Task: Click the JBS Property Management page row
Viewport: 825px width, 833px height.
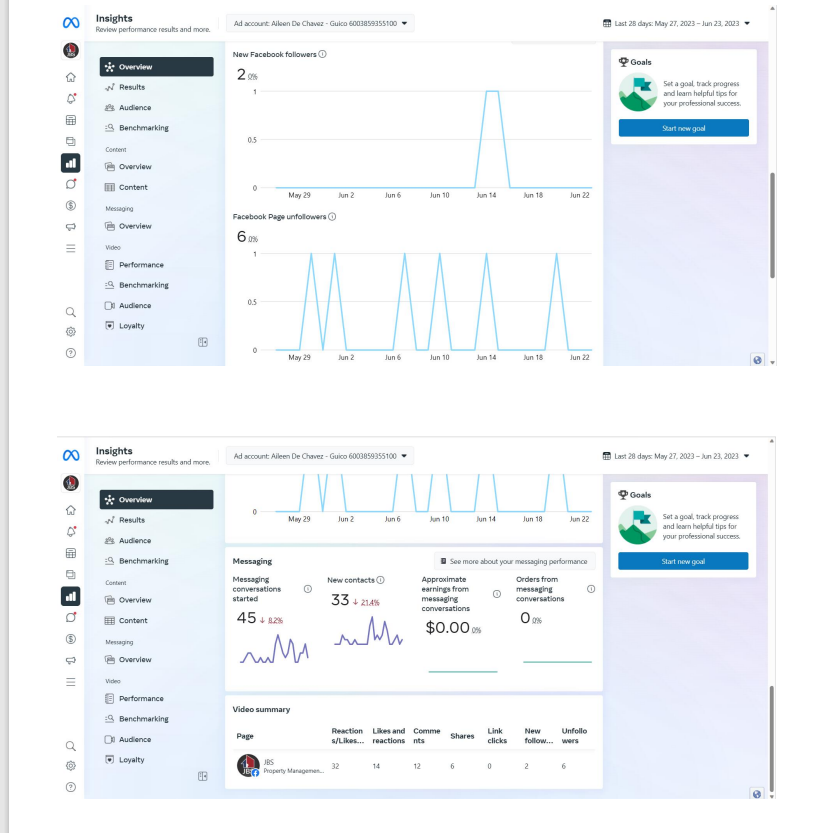Action: coord(413,766)
